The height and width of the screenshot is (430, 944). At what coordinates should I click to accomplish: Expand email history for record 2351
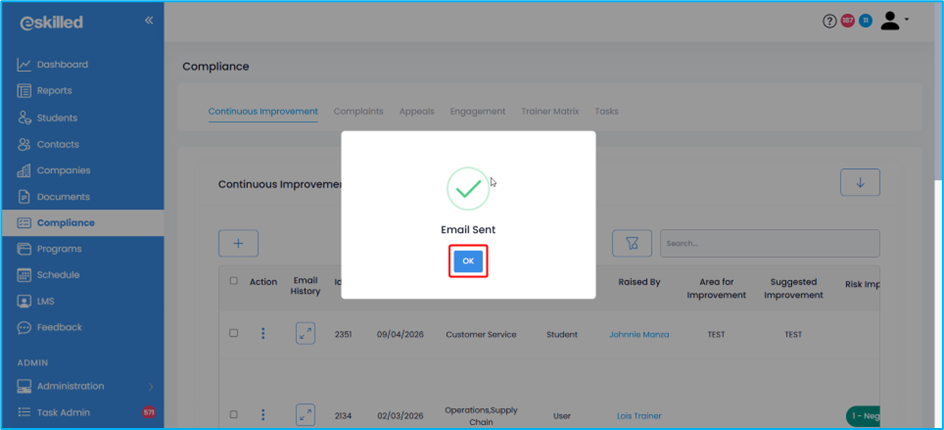(x=305, y=334)
